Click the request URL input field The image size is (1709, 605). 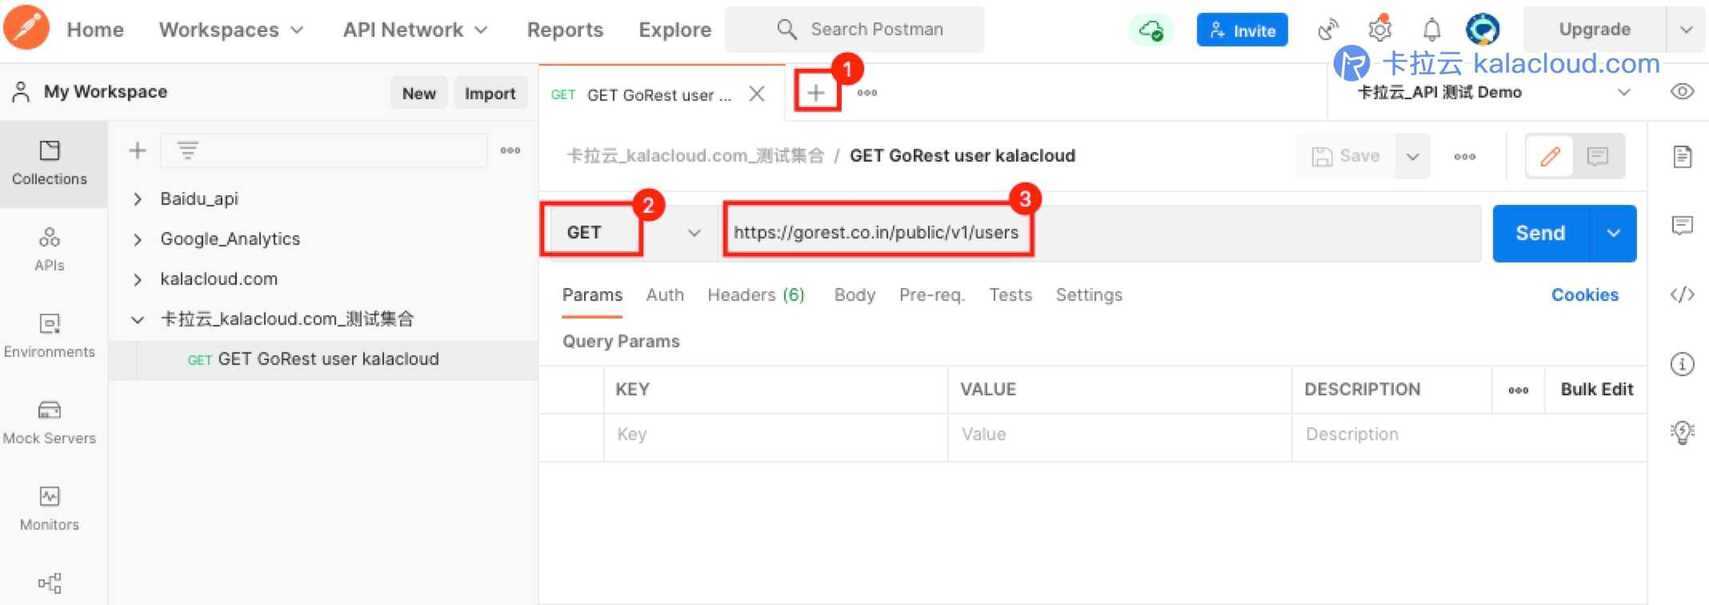tap(1100, 233)
